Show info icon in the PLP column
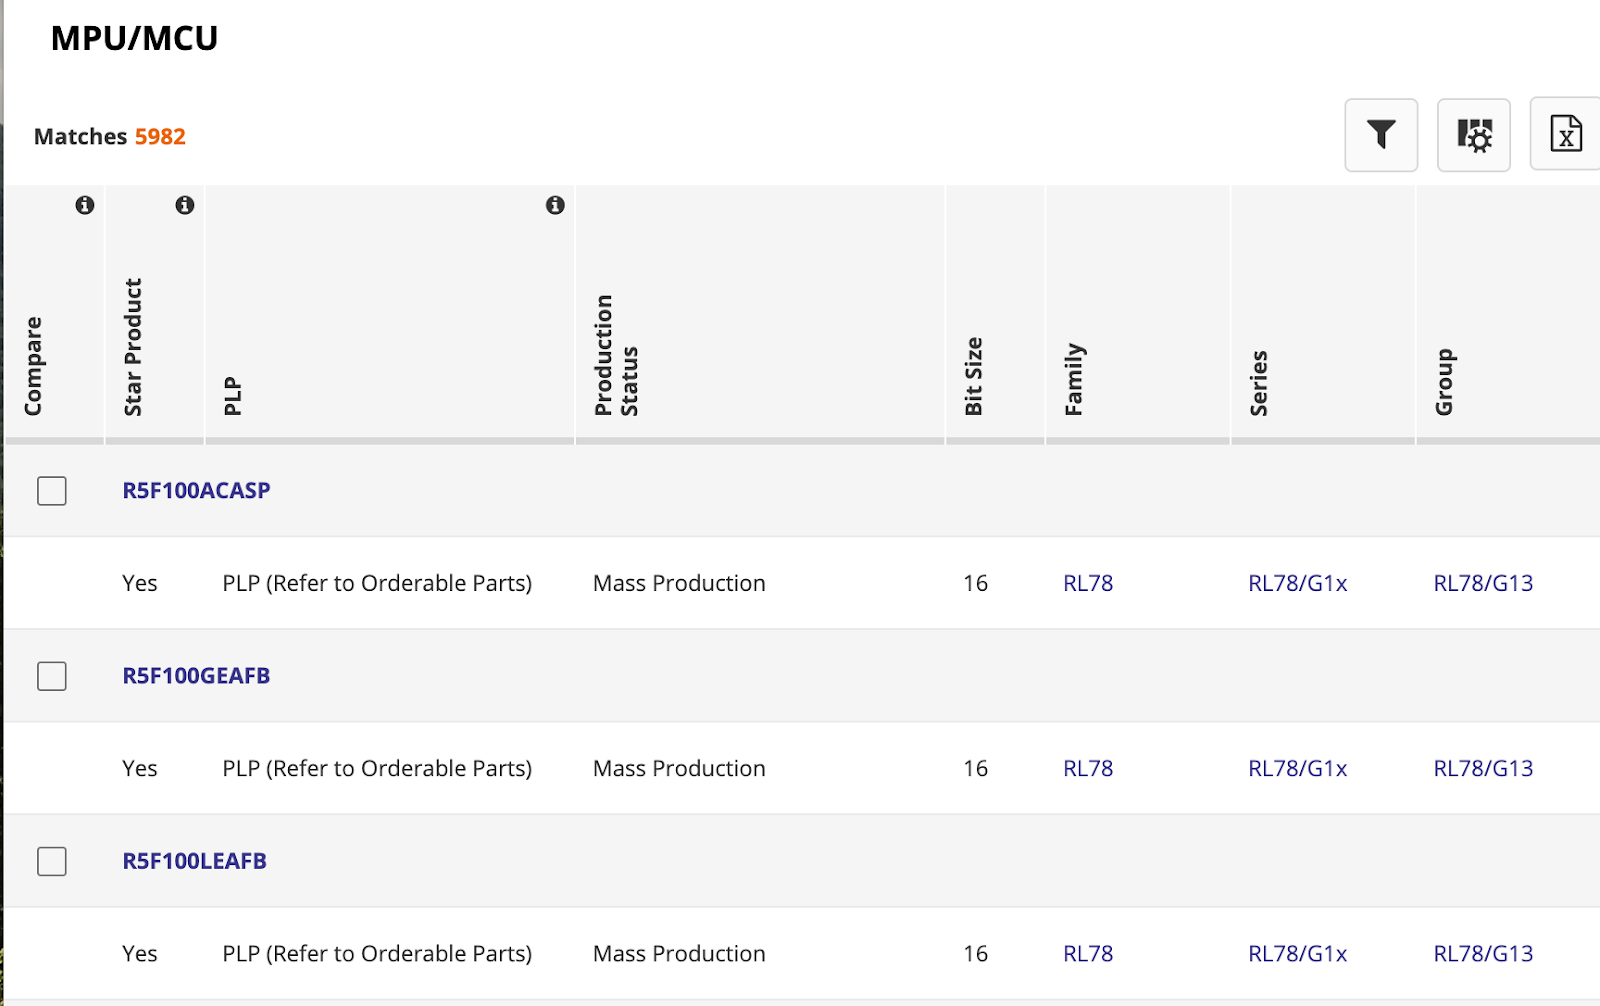This screenshot has height=1006, width=1600. coord(556,205)
